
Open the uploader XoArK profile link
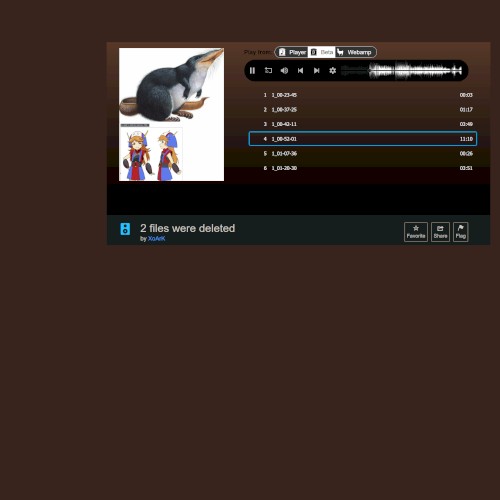(156, 239)
